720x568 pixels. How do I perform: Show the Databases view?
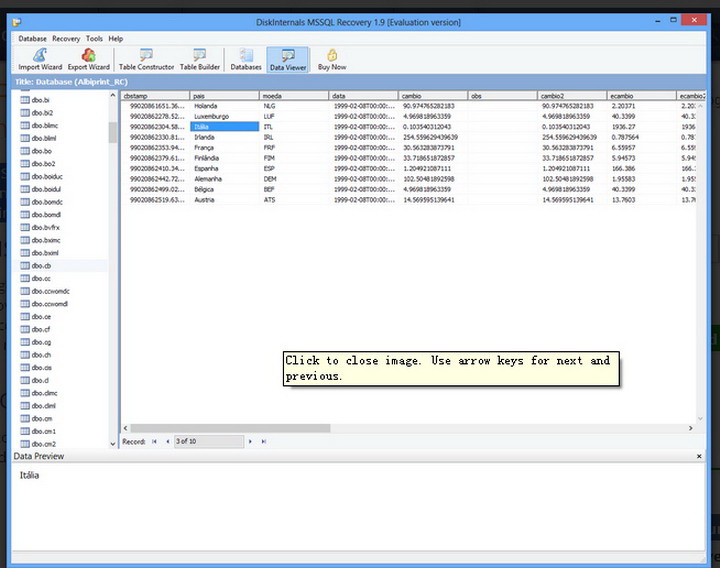(x=246, y=60)
